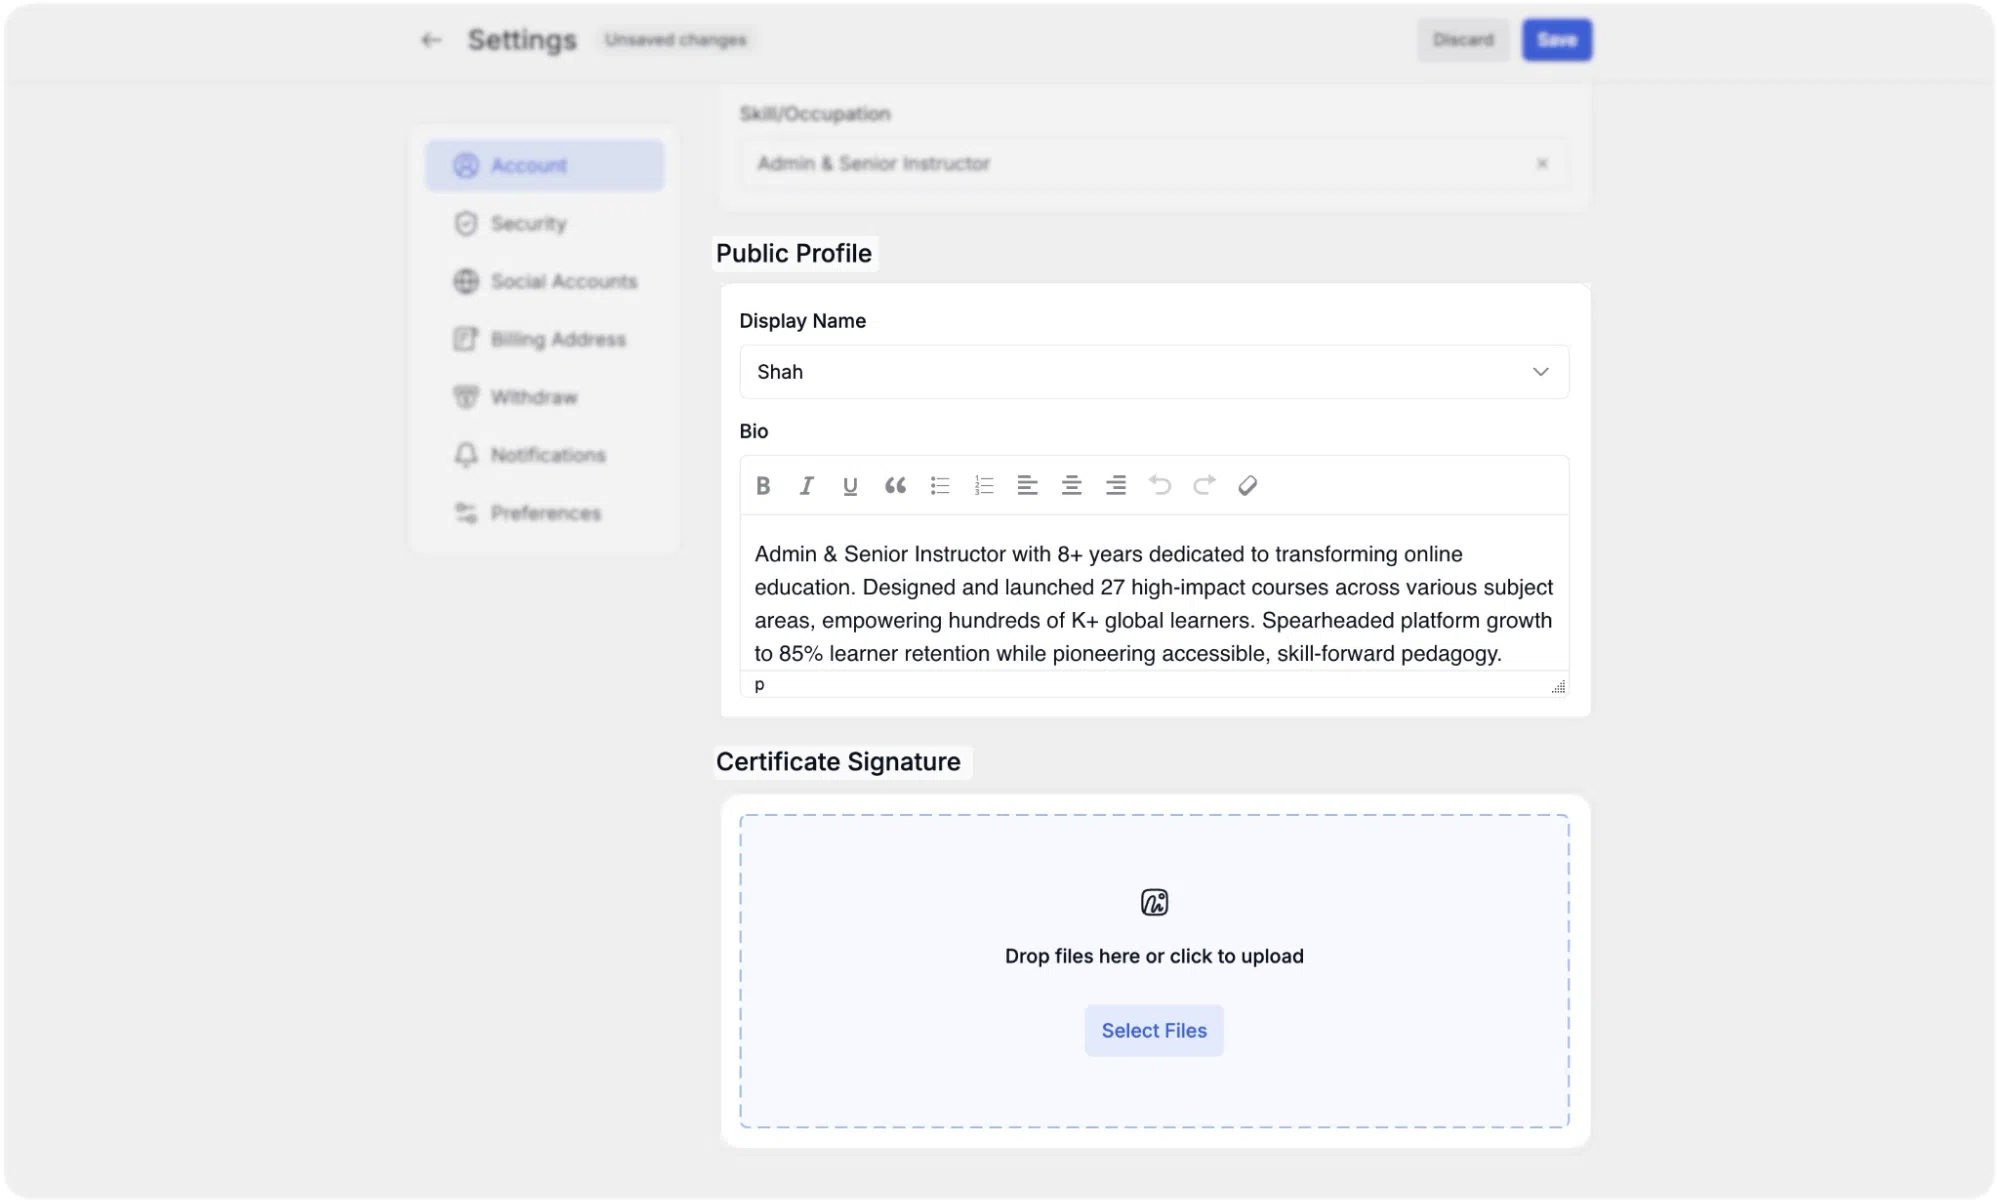Click inside the Bio text area
1999x1203 pixels.
[x=1154, y=603]
